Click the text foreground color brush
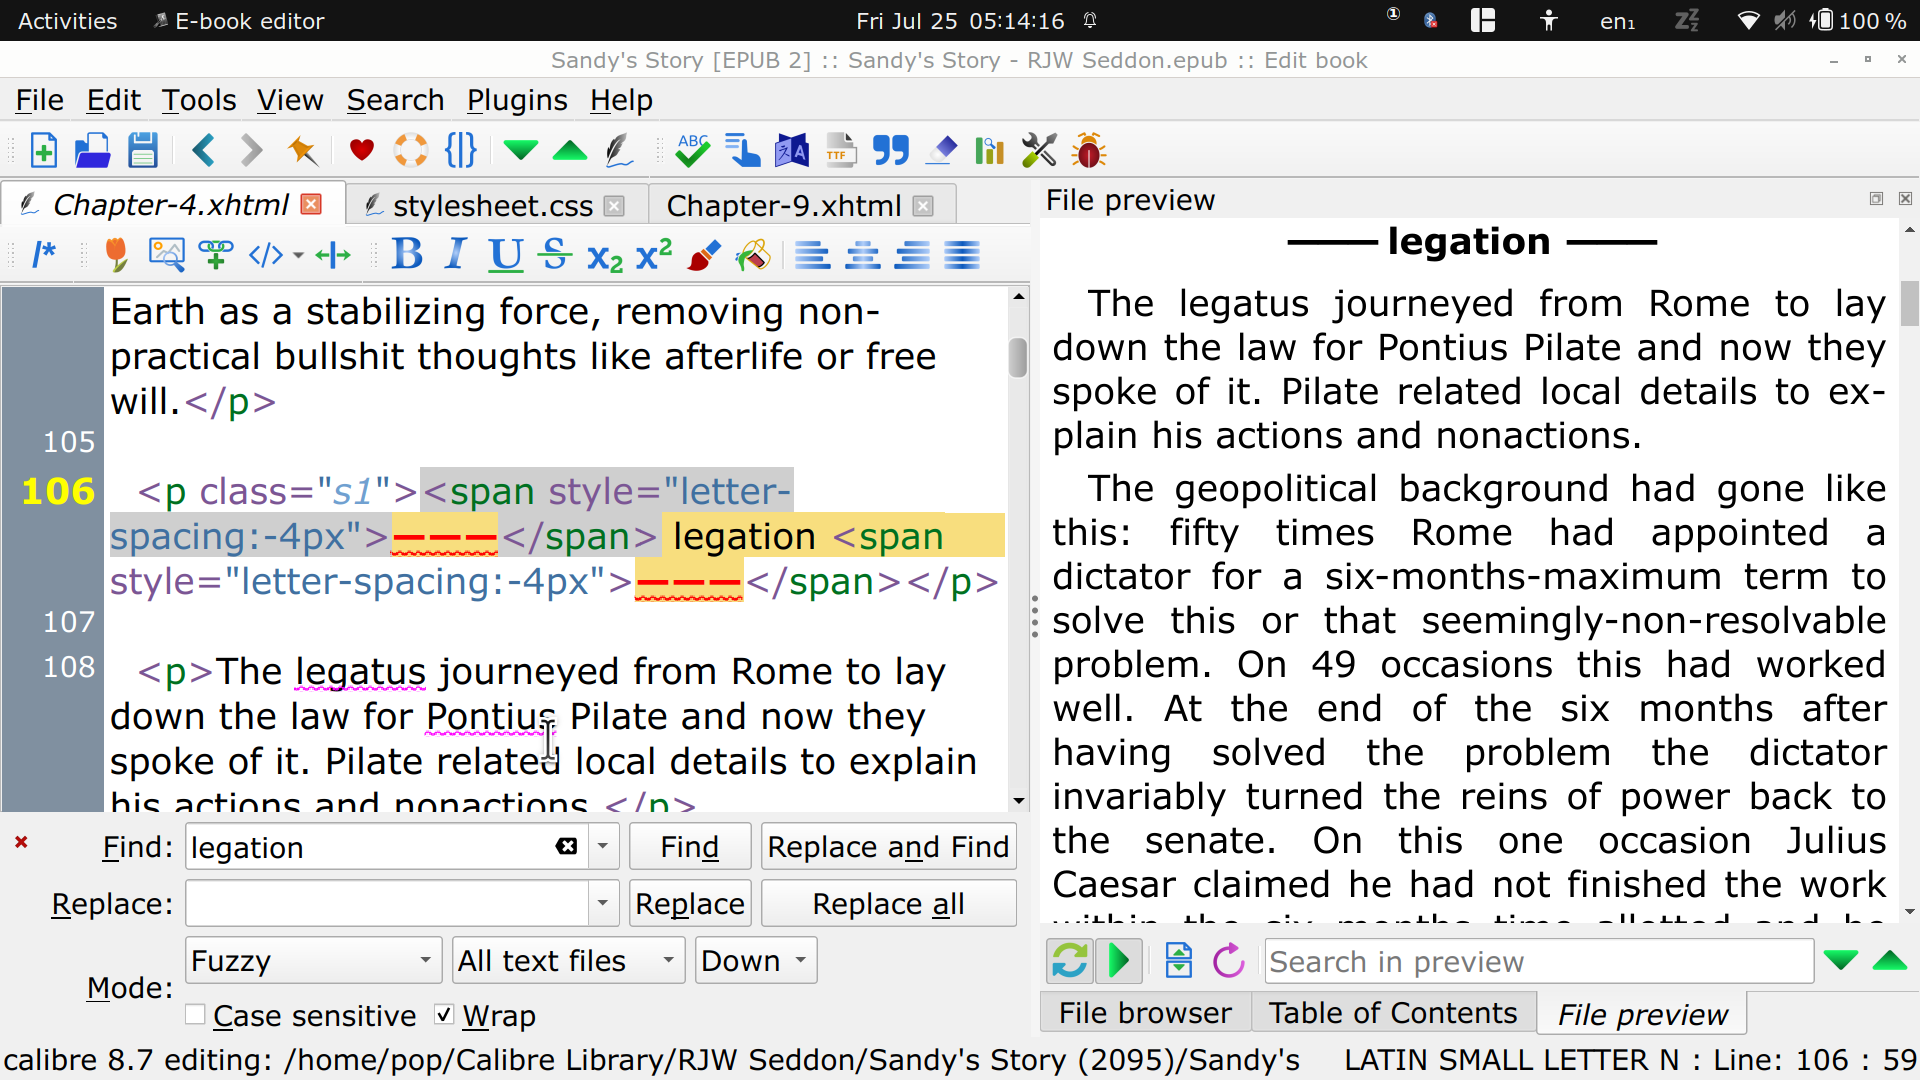 click(x=704, y=255)
